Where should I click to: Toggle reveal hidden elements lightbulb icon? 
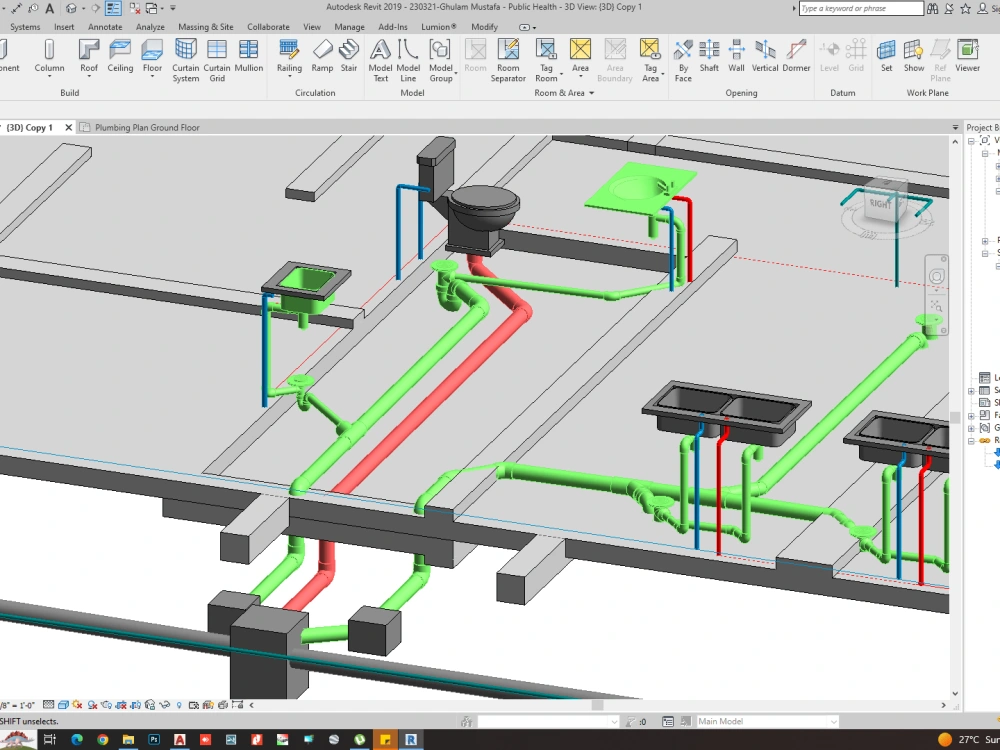click(x=179, y=705)
